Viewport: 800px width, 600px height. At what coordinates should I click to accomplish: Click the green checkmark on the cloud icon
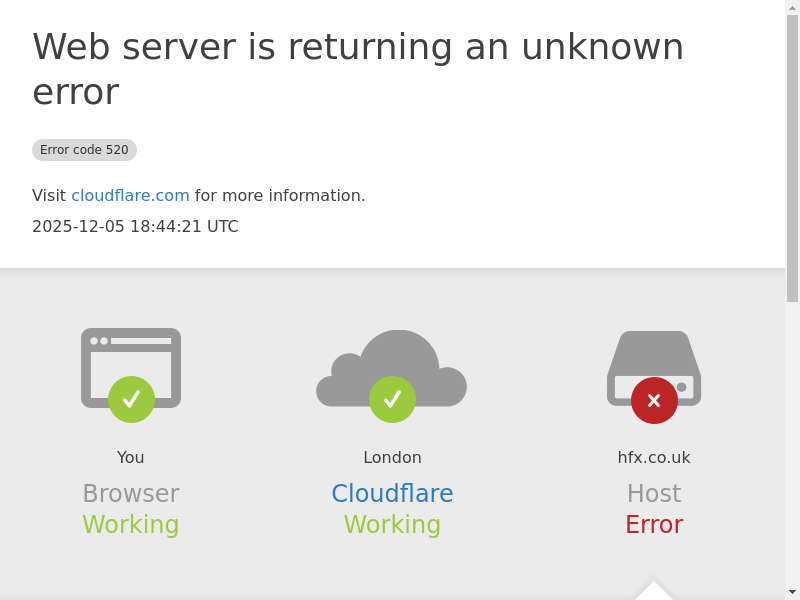pyautogui.click(x=392, y=399)
